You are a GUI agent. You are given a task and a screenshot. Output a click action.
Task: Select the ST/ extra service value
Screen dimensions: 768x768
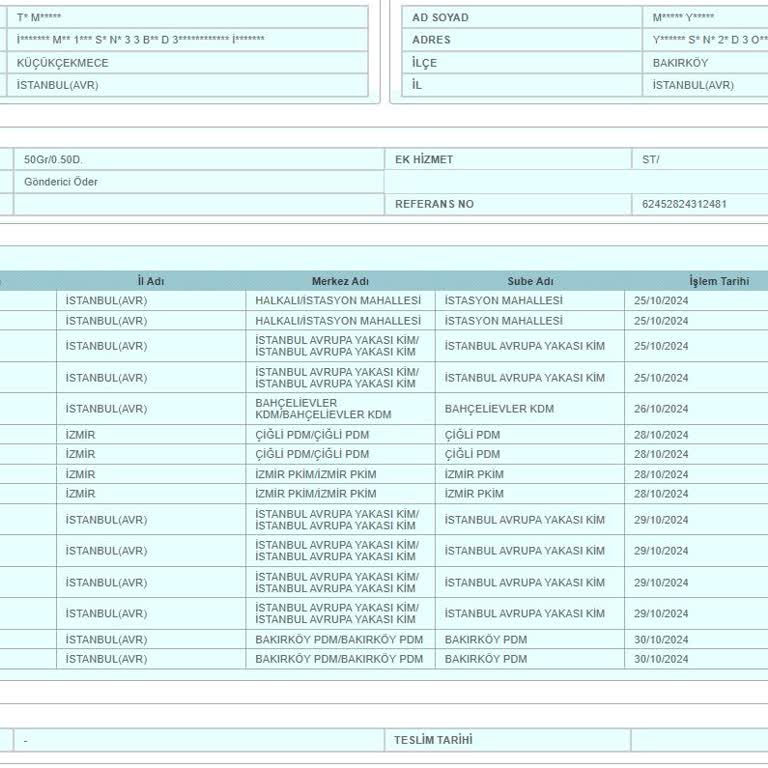click(x=650, y=160)
